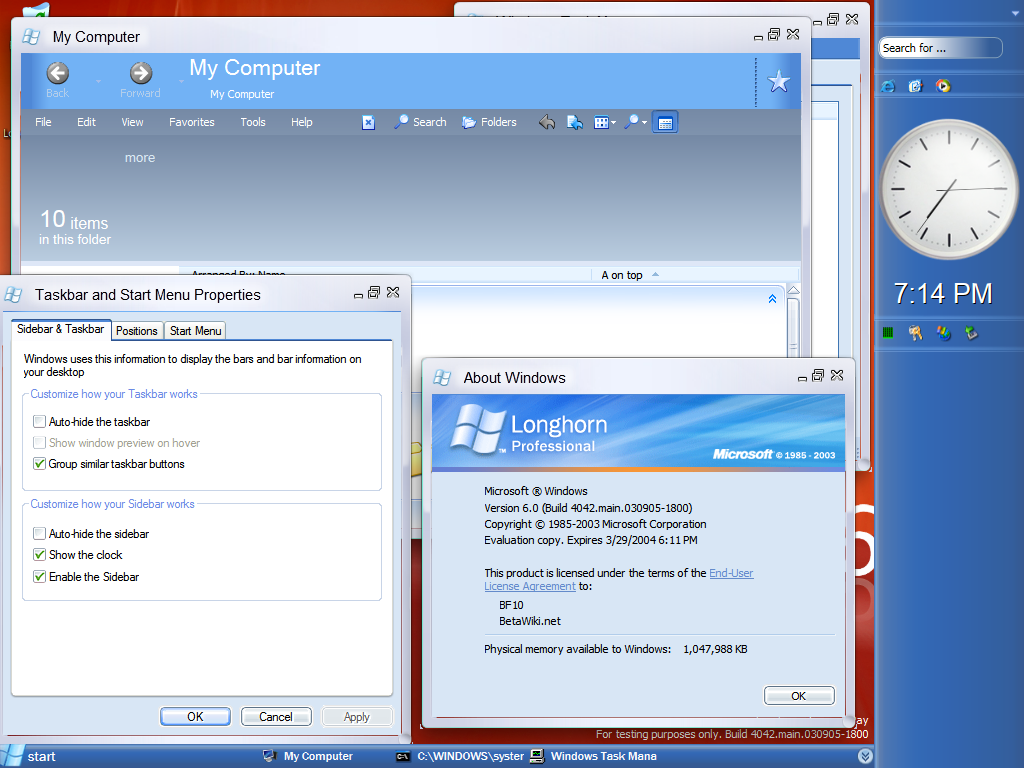This screenshot has width=1024, height=768.
Task: Click the A on top sort arrow
Action: click(x=655, y=275)
